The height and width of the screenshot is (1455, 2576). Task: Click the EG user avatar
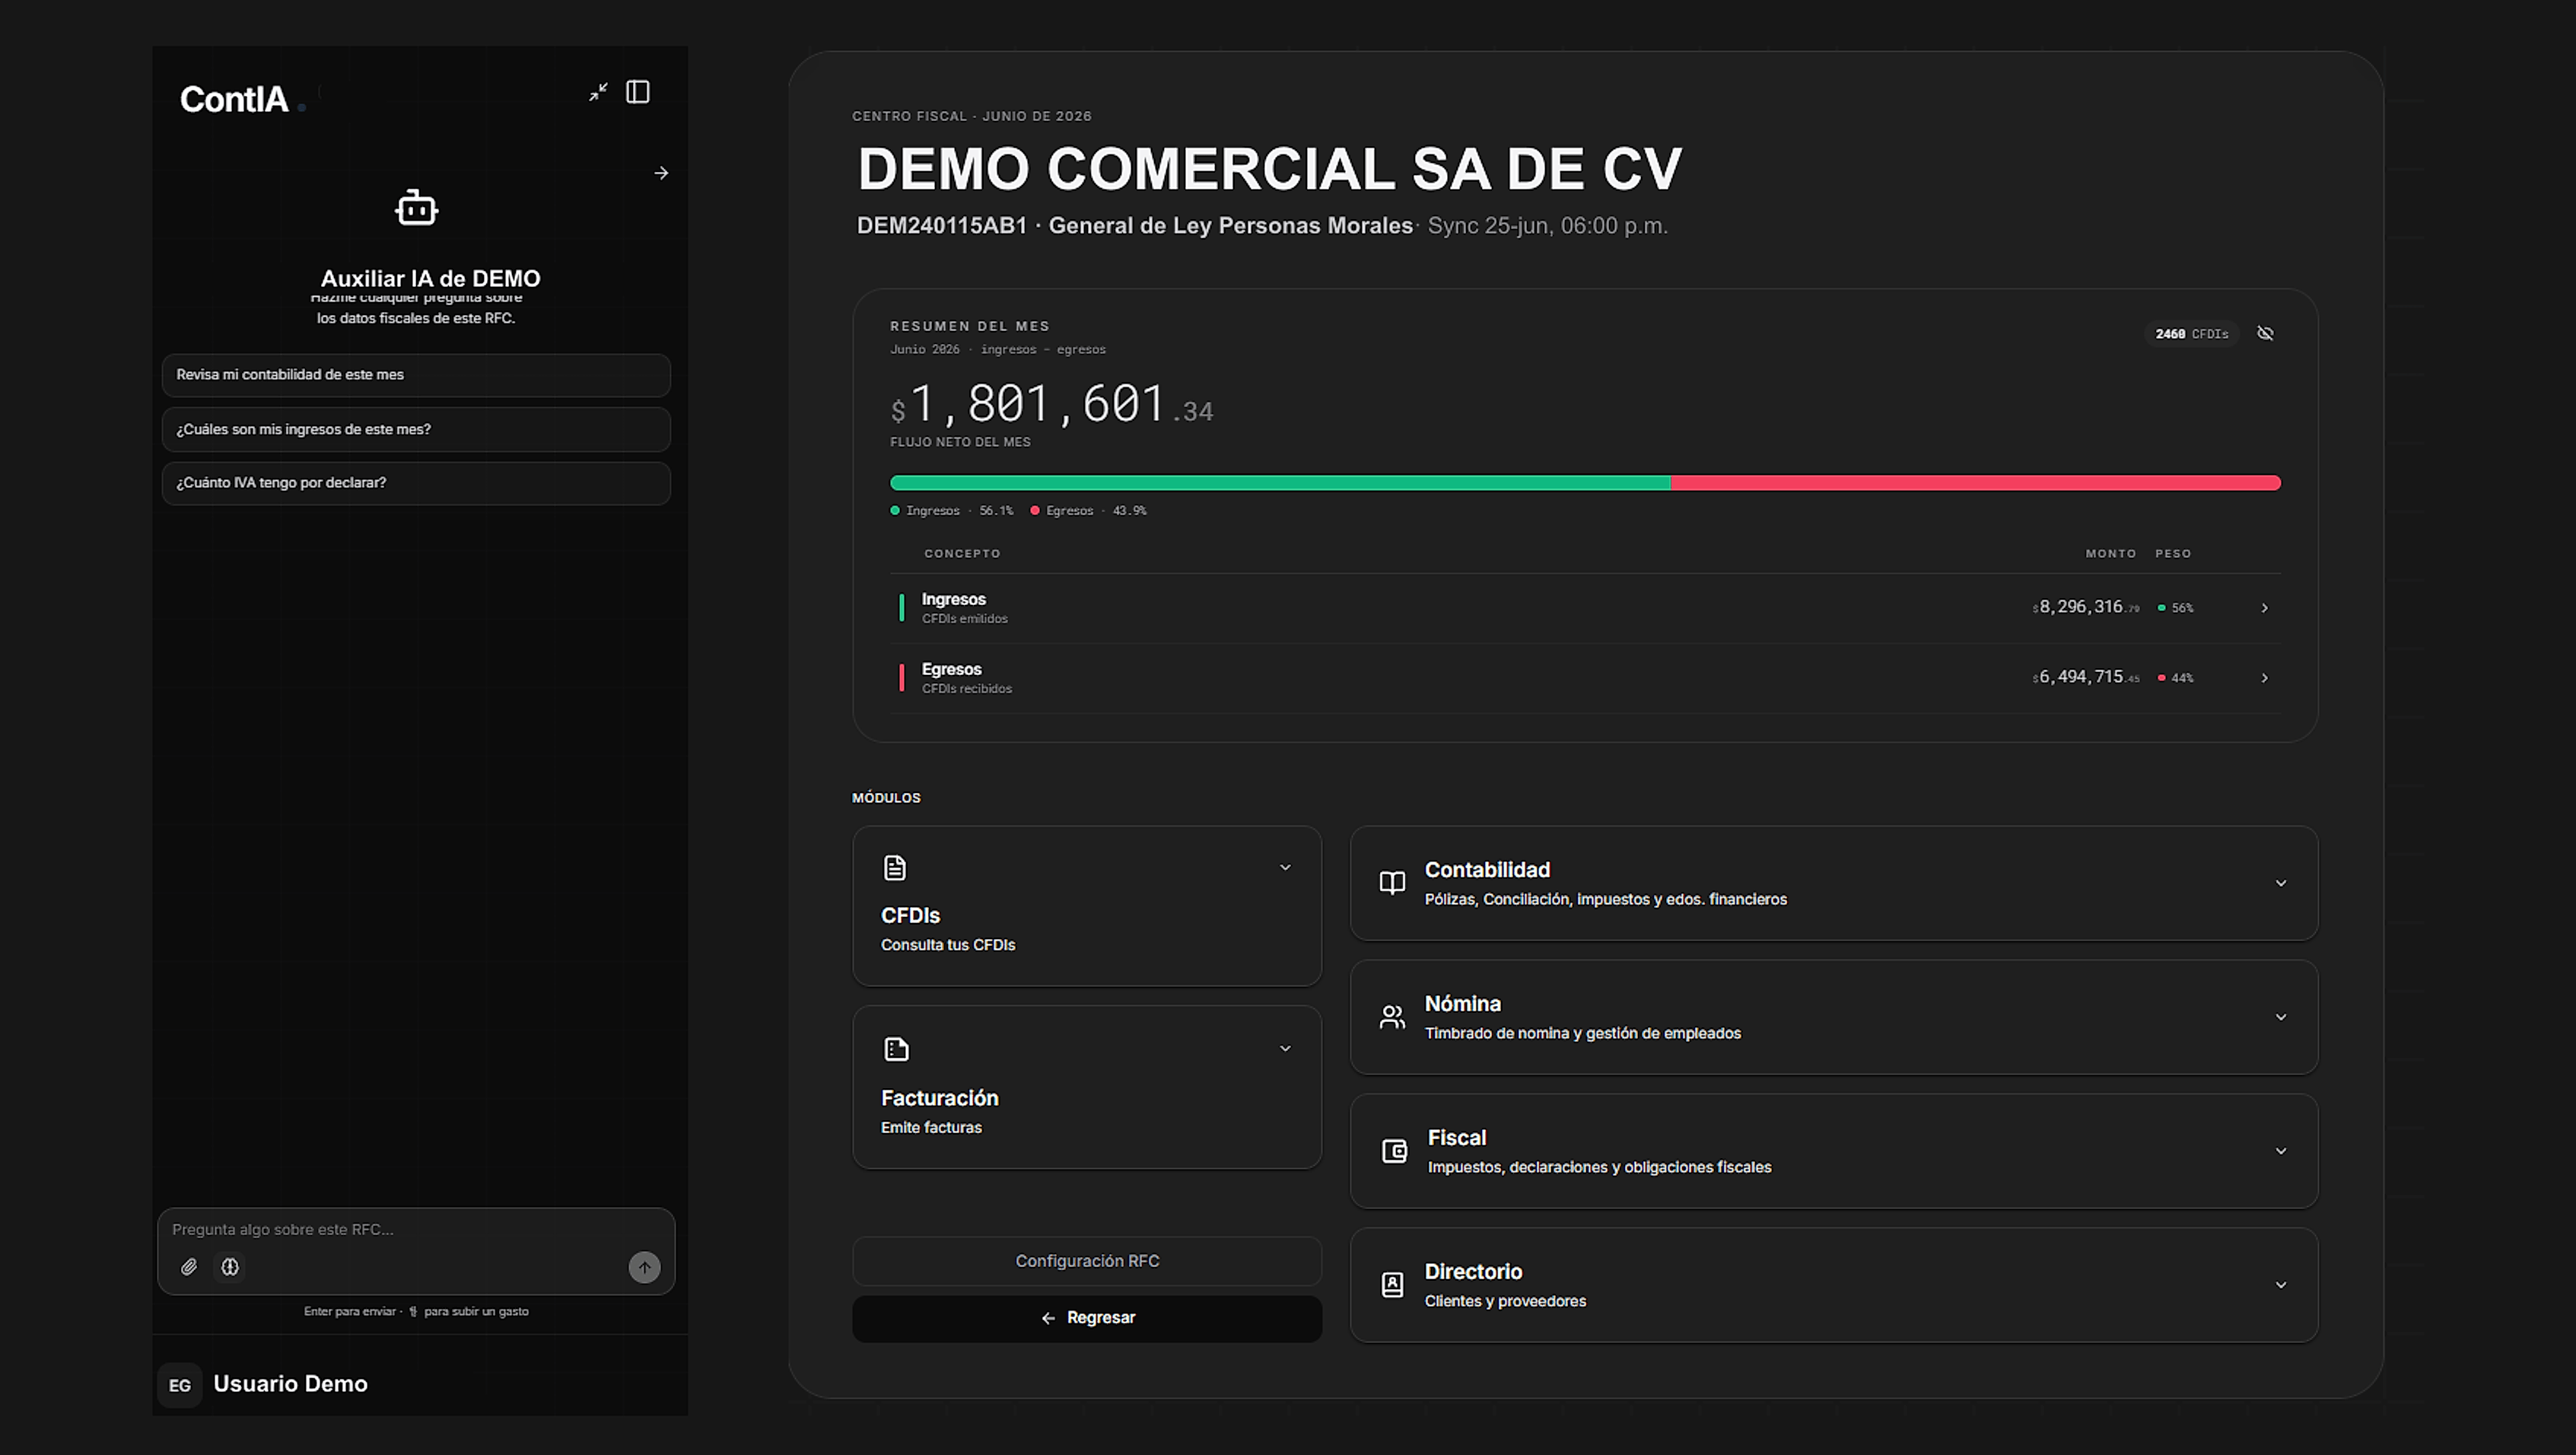[180, 1385]
